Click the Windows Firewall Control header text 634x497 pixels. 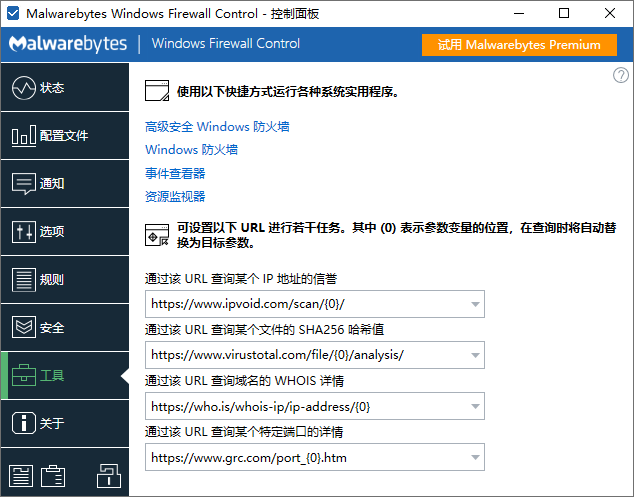226,44
